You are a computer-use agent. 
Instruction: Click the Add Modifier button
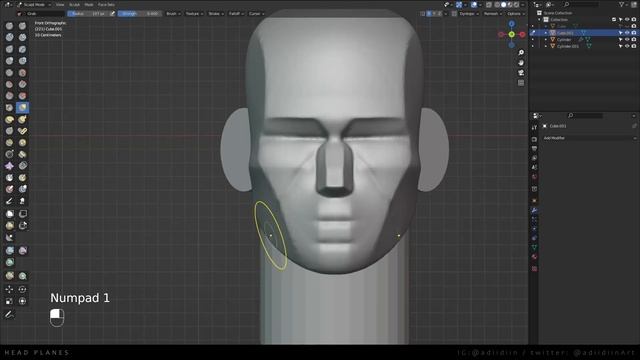coord(590,138)
